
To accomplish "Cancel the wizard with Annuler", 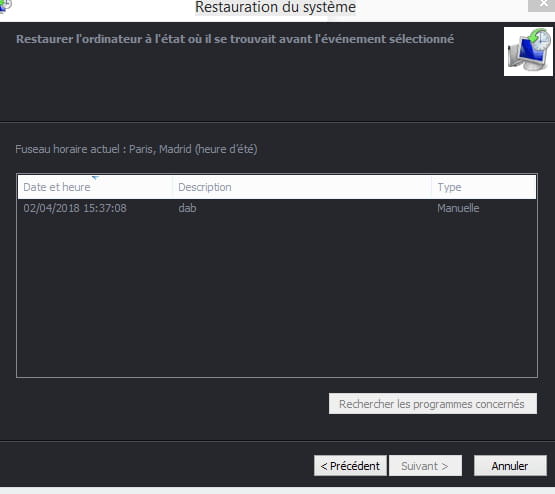I will (x=510, y=466).
